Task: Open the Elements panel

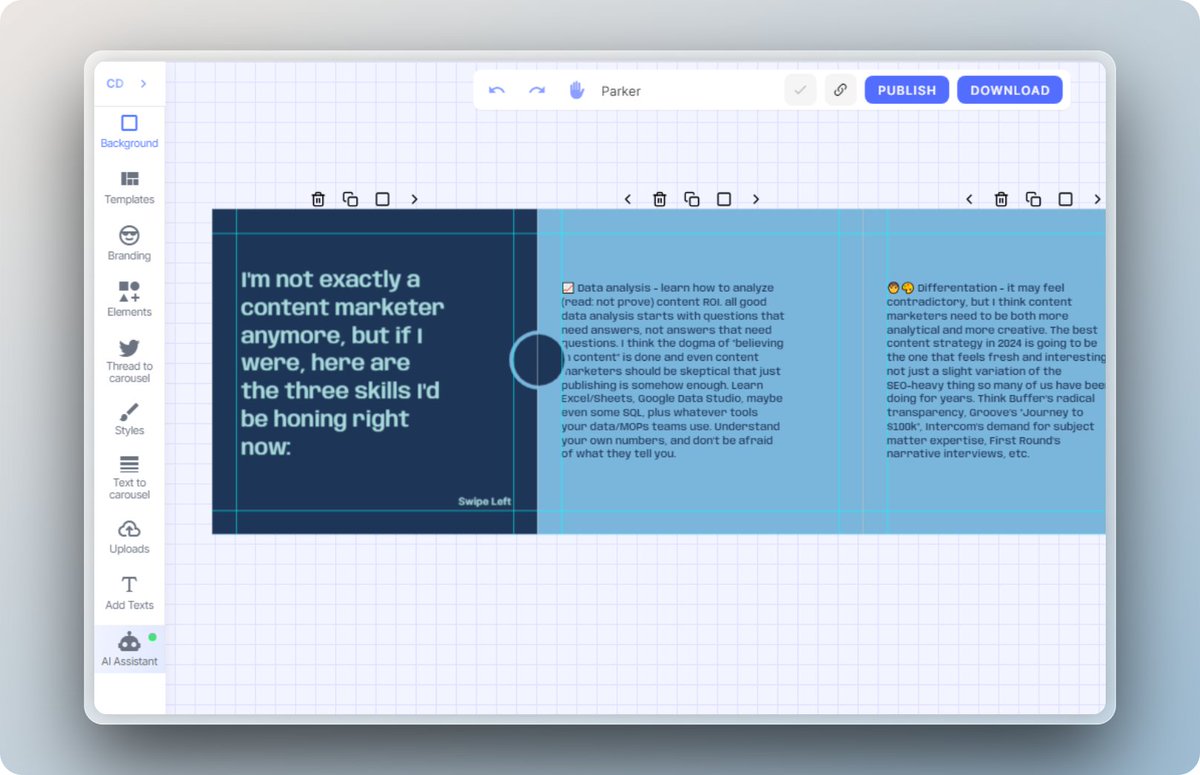Action: (x=129, y=300)
